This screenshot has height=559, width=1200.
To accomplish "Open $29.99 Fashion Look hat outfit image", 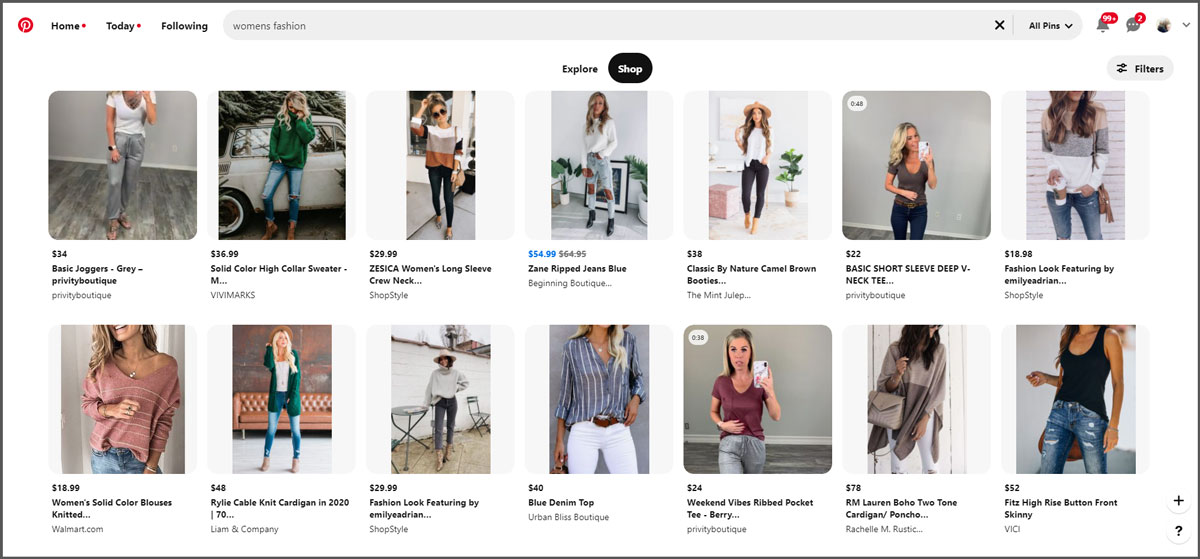I will (440, 399).
